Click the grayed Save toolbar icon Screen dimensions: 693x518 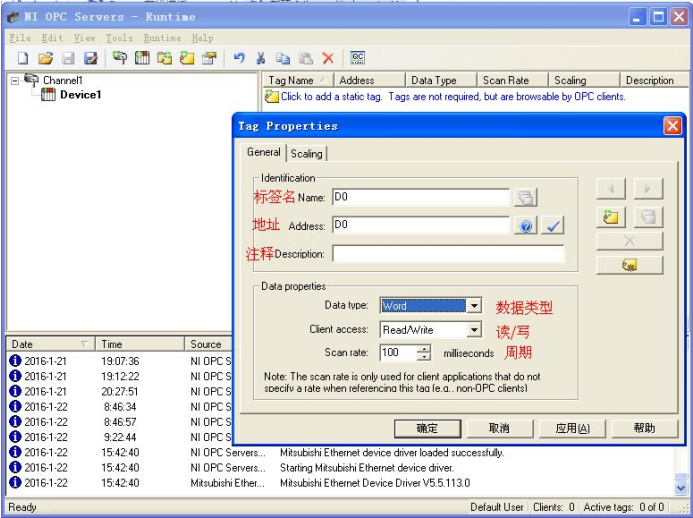coord(68,58)
